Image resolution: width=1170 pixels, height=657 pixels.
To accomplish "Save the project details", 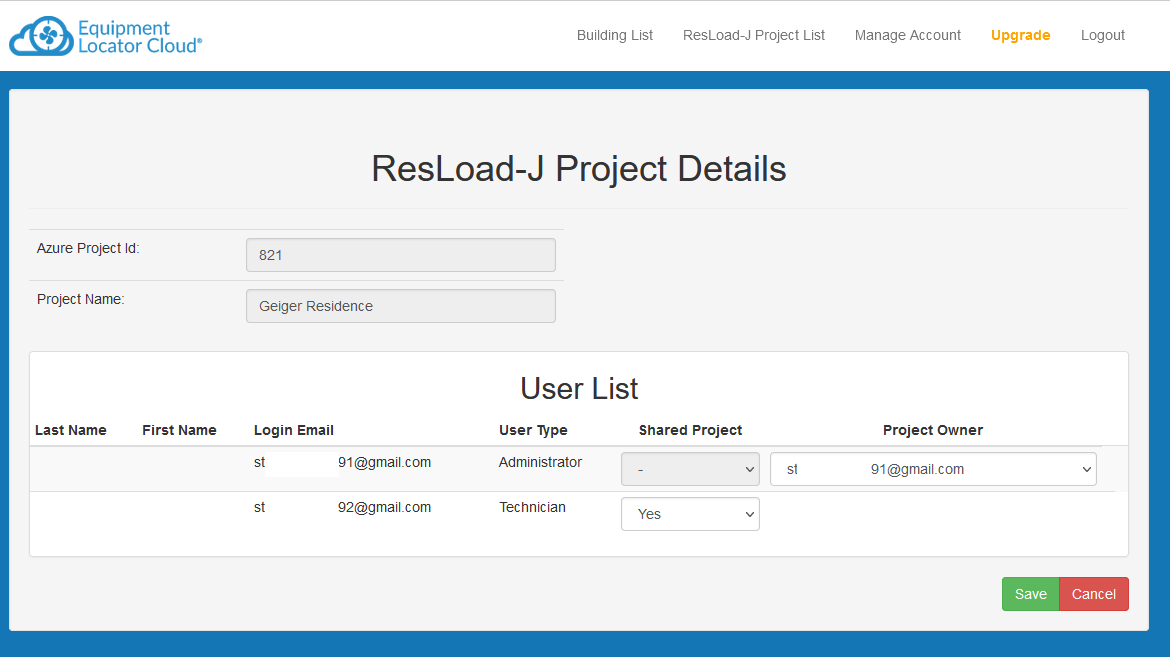I will pyautogui.click(x=1030, y=594).
